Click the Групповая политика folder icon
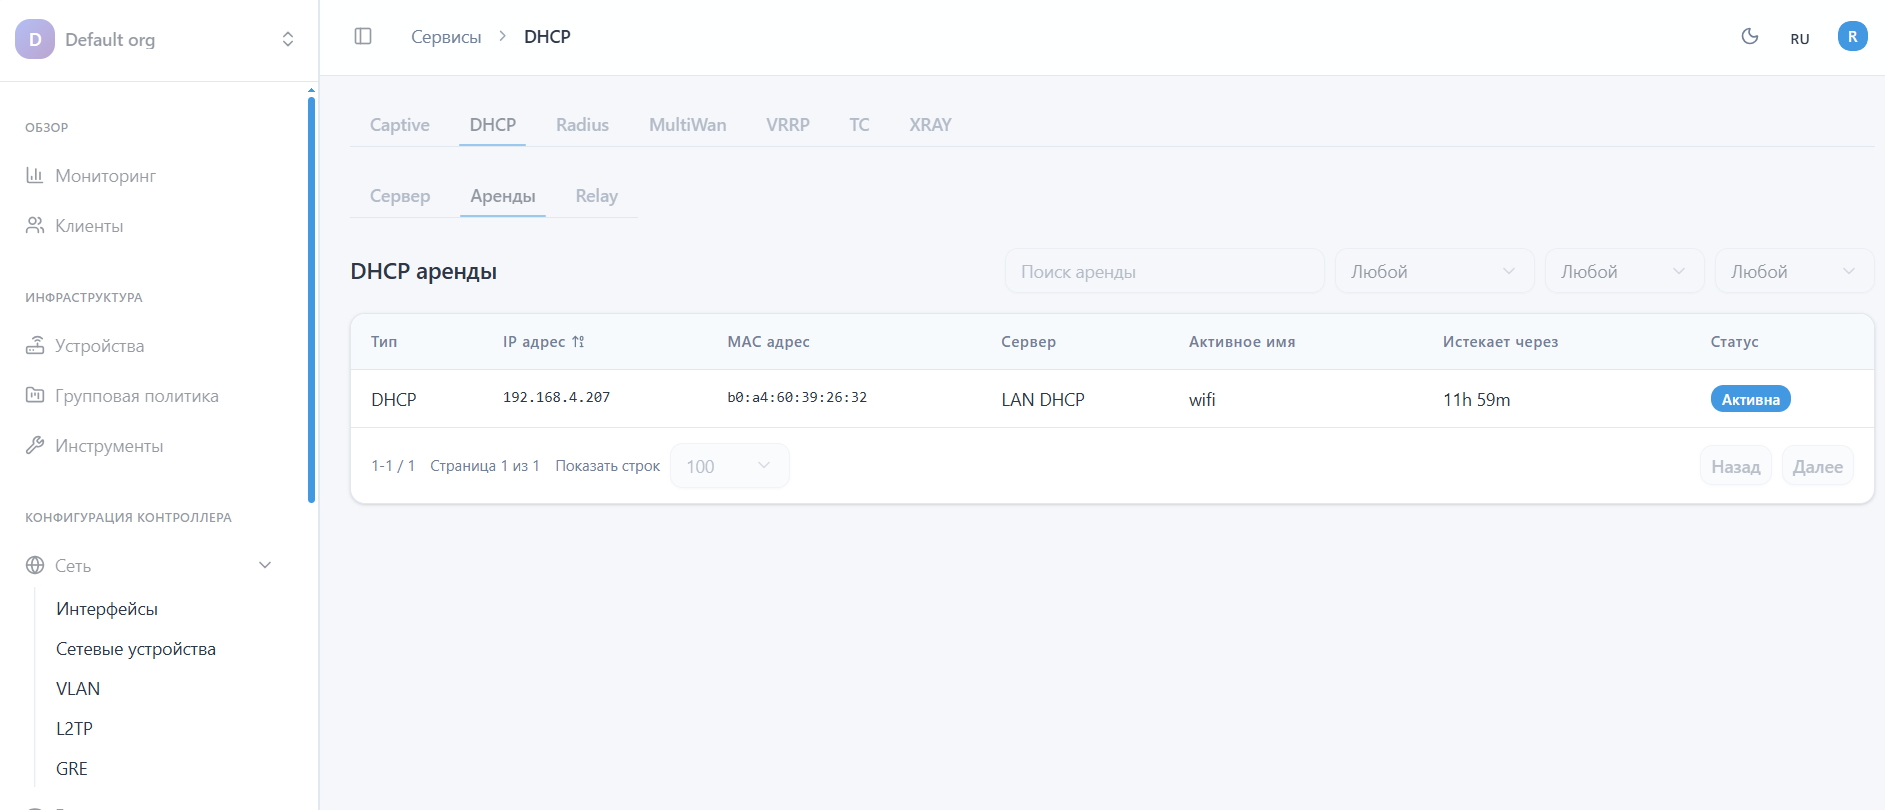 tap(35, 395)
